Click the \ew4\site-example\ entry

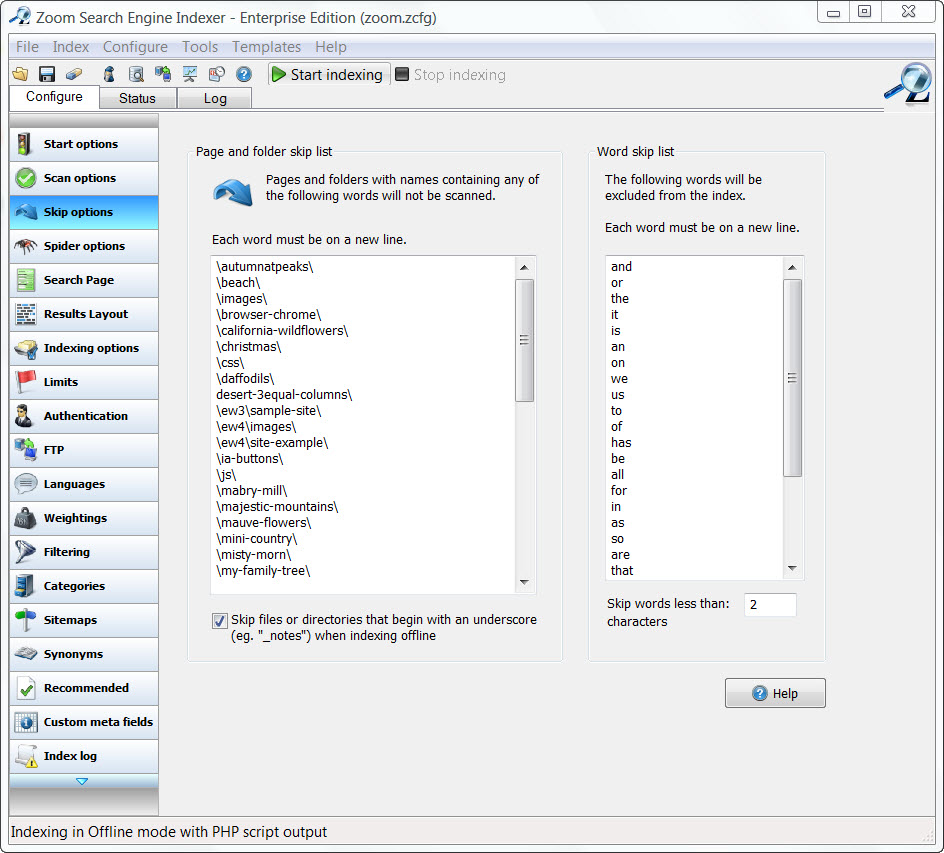[272, 443]
